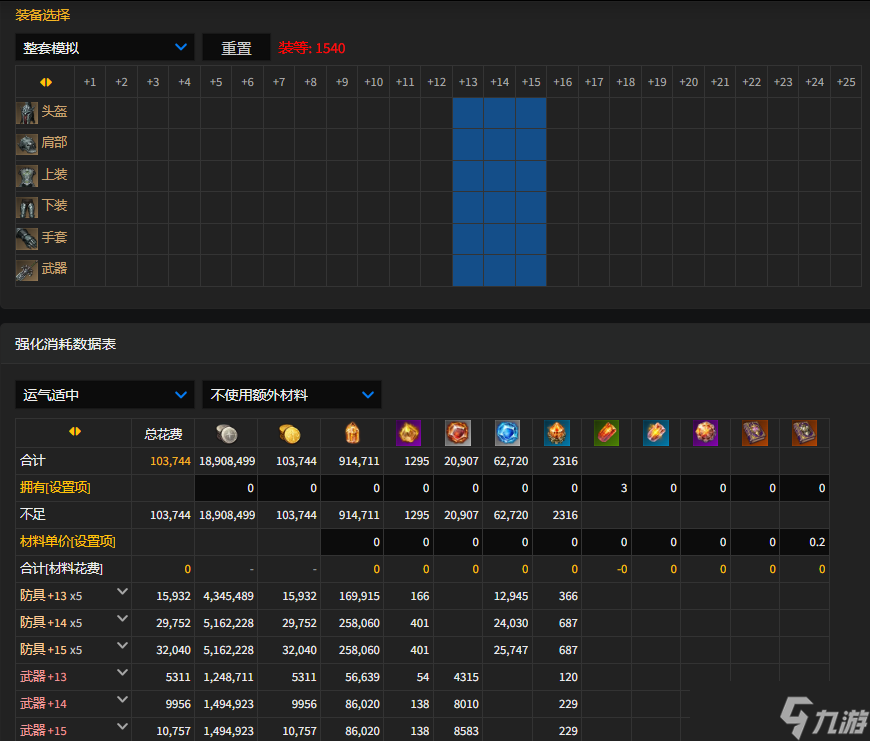Open the 运气适中 luck dropdown

(105, 395)
